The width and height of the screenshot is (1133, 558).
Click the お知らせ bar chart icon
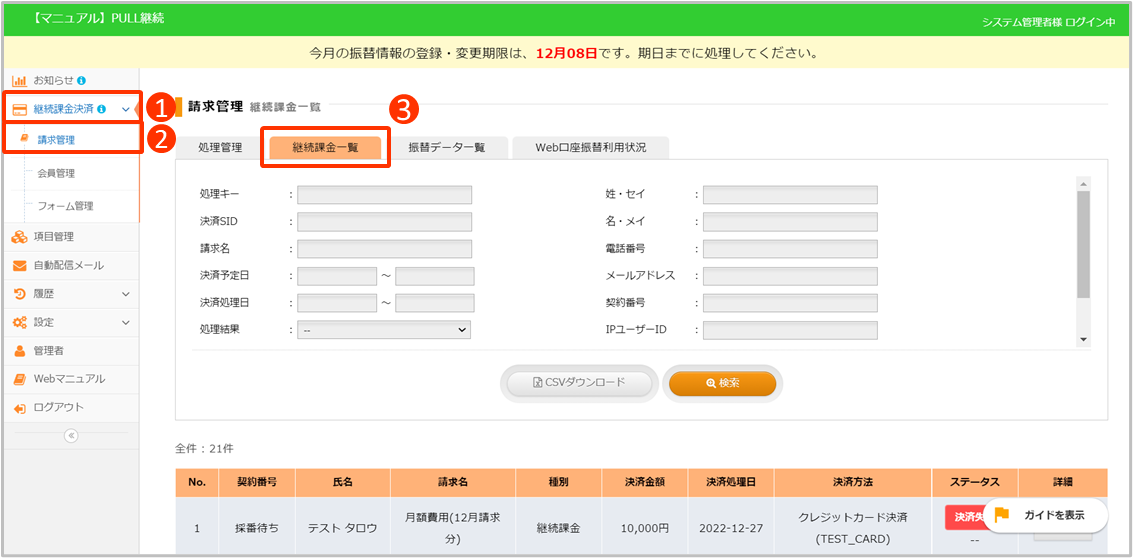tap(19, 80)
